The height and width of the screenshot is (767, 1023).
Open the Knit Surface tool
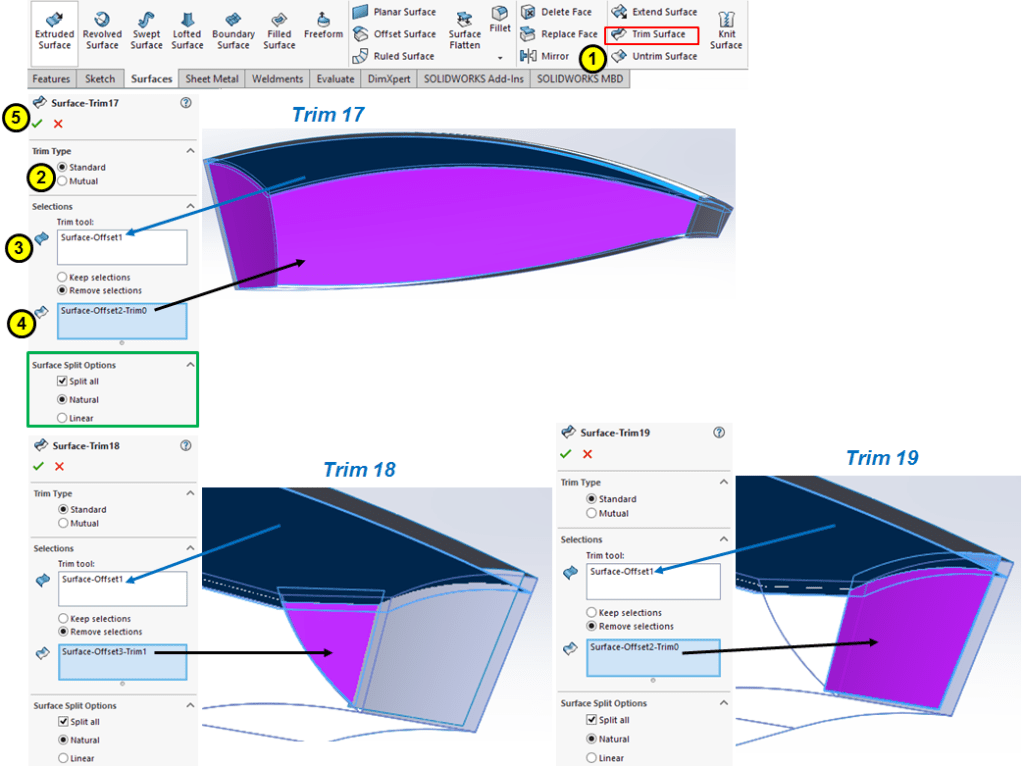[x=726, y=30]
